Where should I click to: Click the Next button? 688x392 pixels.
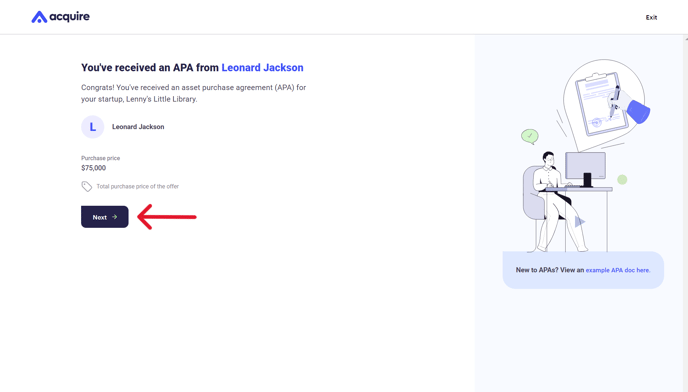pos(104,217)
